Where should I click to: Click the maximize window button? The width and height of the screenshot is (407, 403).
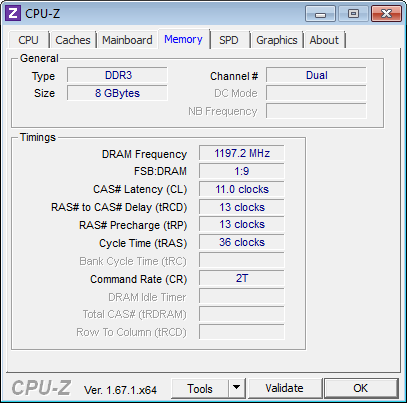pos(353,14)
